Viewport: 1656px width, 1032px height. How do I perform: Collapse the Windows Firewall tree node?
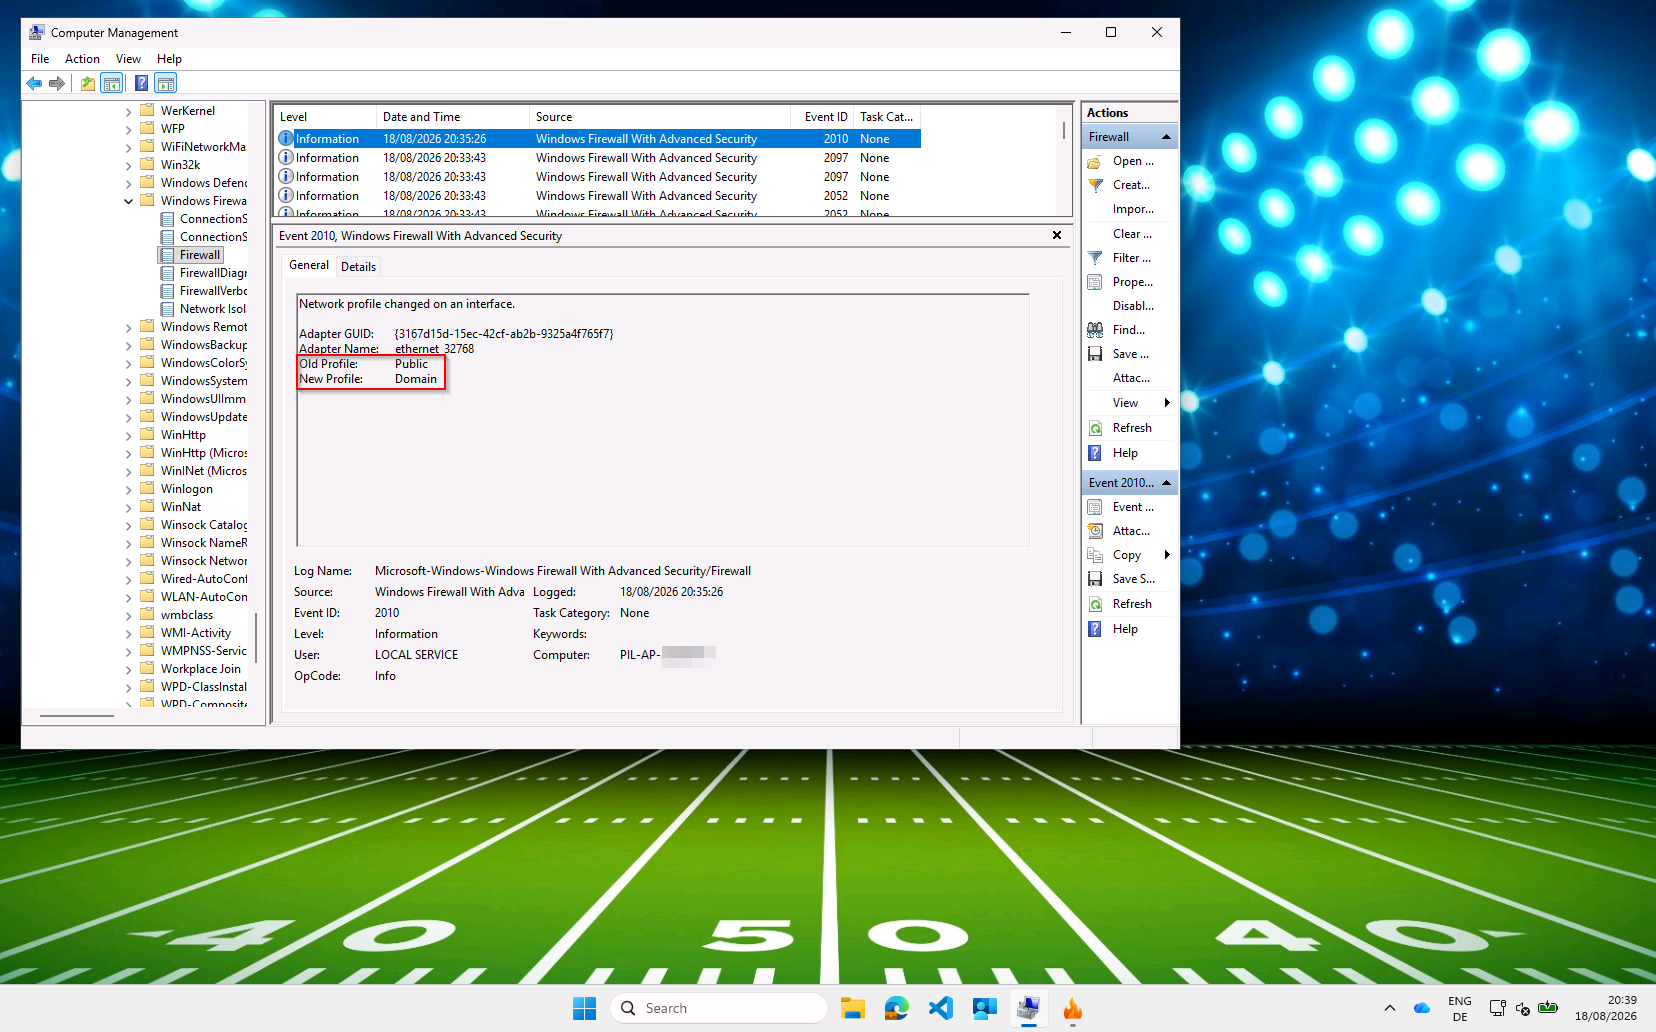(129, 201)
